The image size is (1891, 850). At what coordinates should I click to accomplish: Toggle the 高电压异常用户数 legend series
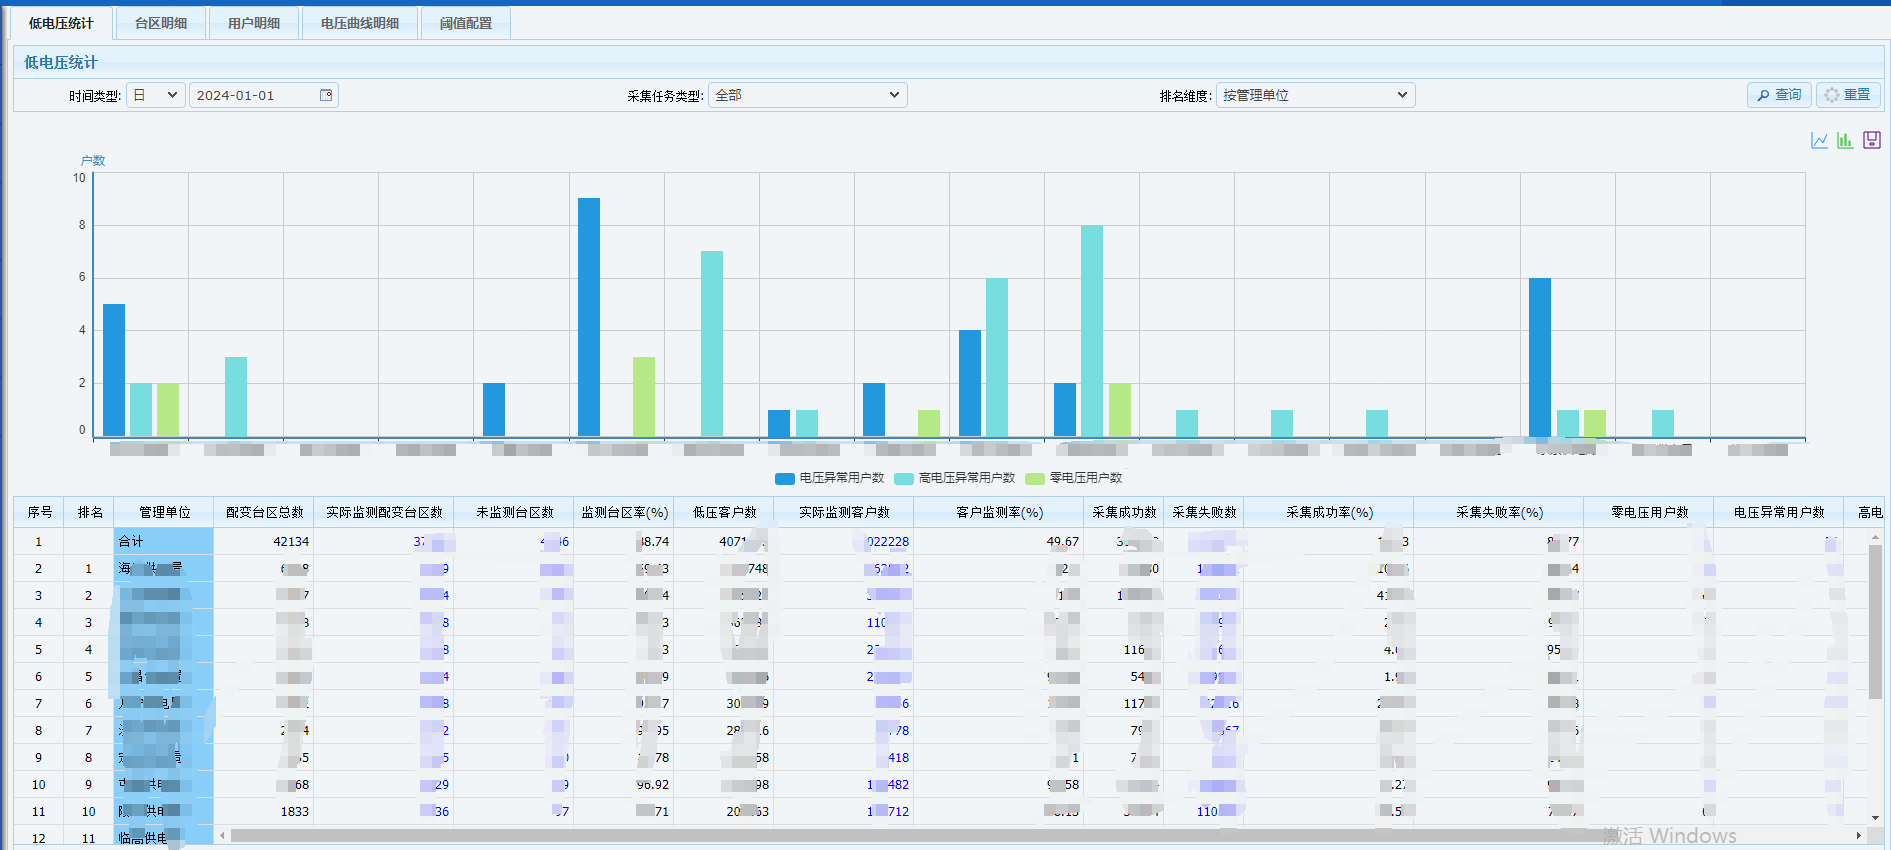click(x=955, y=478)
